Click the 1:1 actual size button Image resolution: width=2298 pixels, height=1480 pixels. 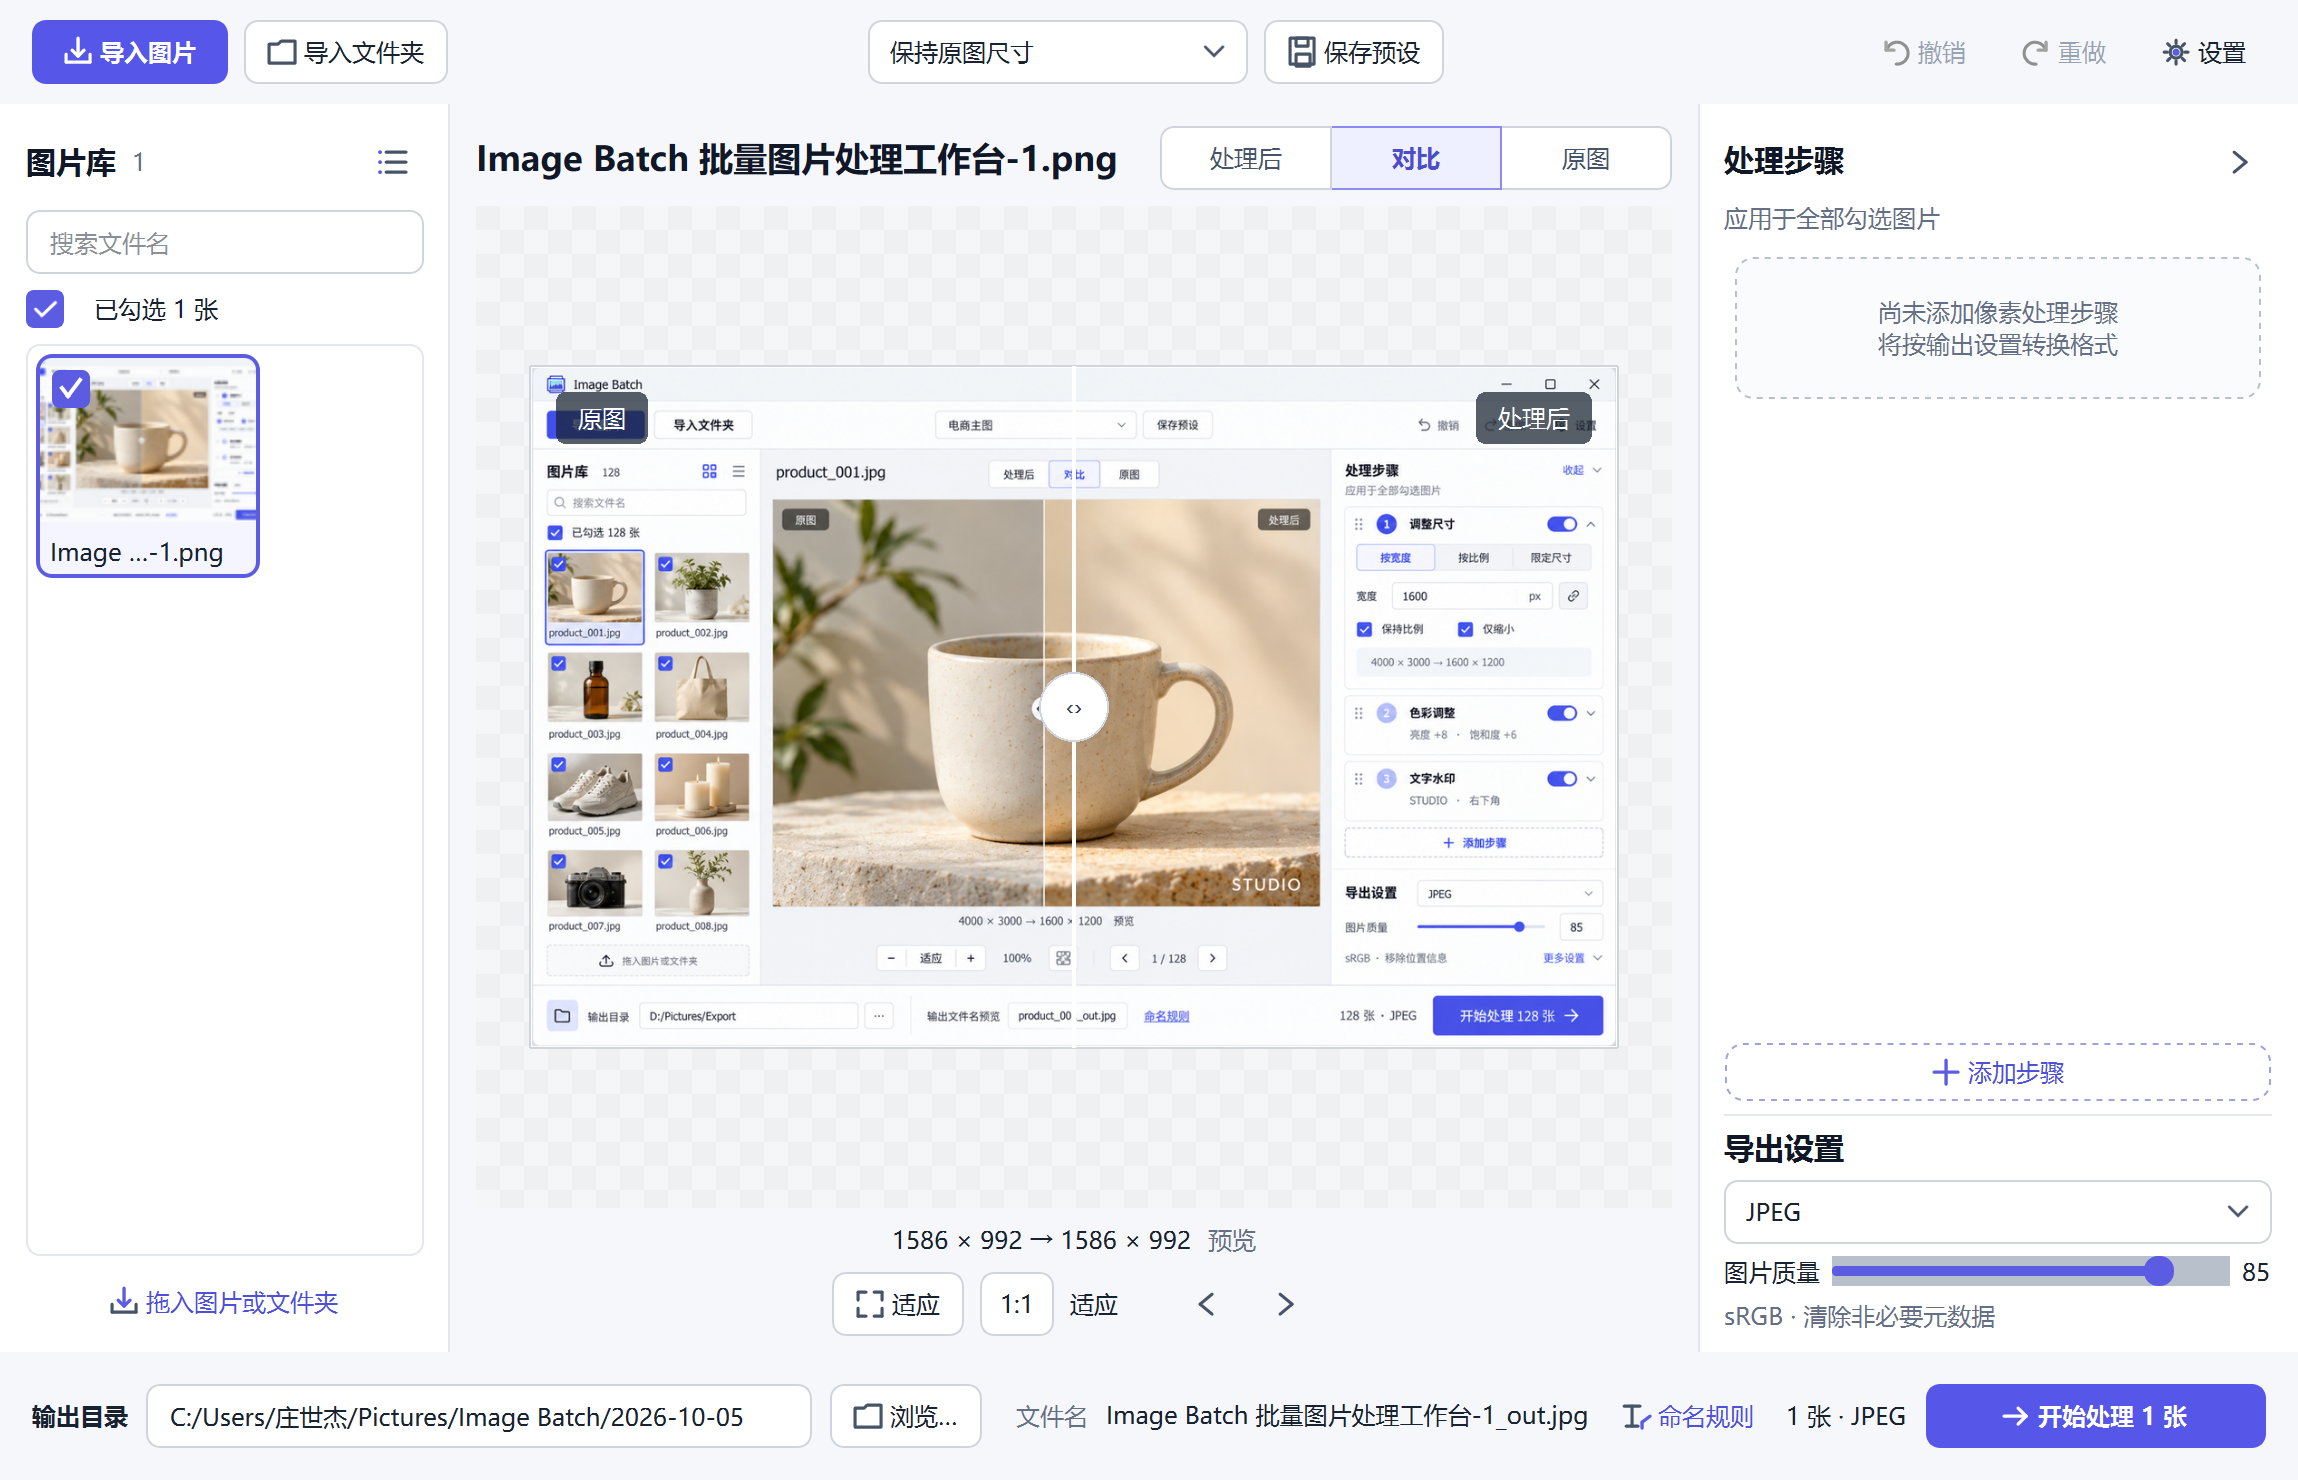(1016, 1304)
